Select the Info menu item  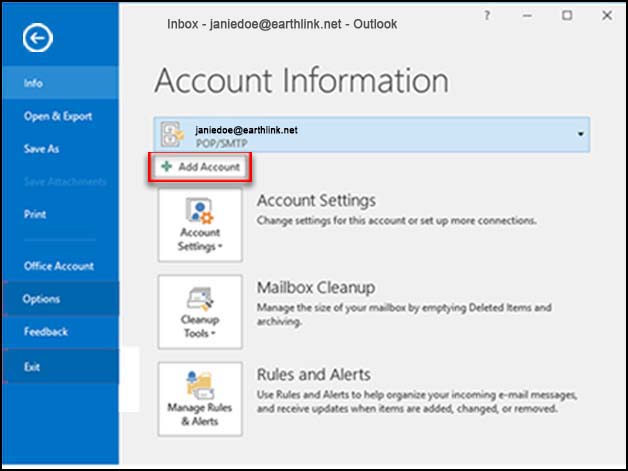point(60,83)
